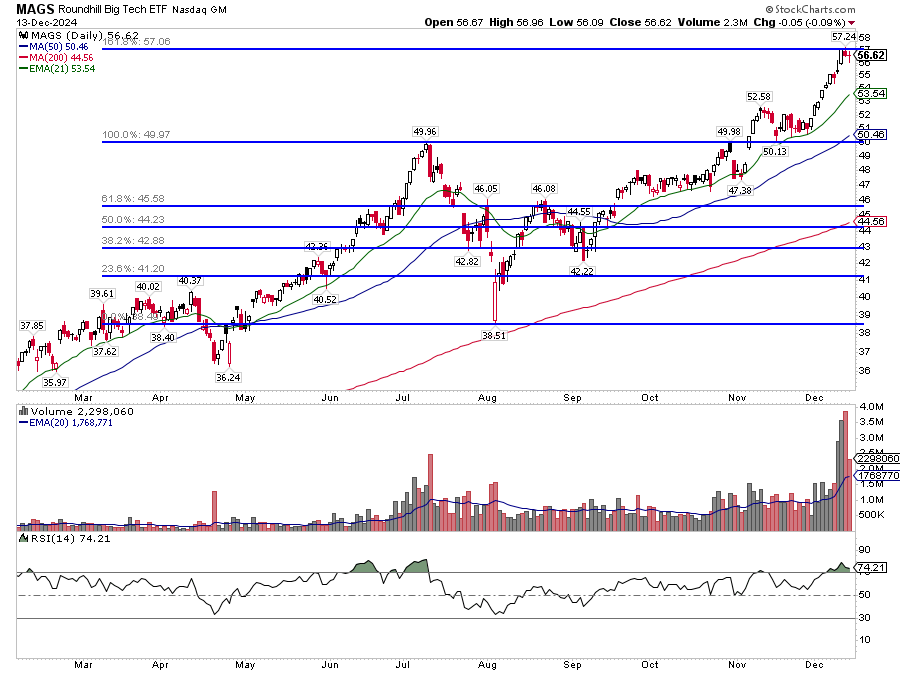Screen dimensions: 900x673
Task: Click the Close 56.62 header value
Action: [641, 22]
